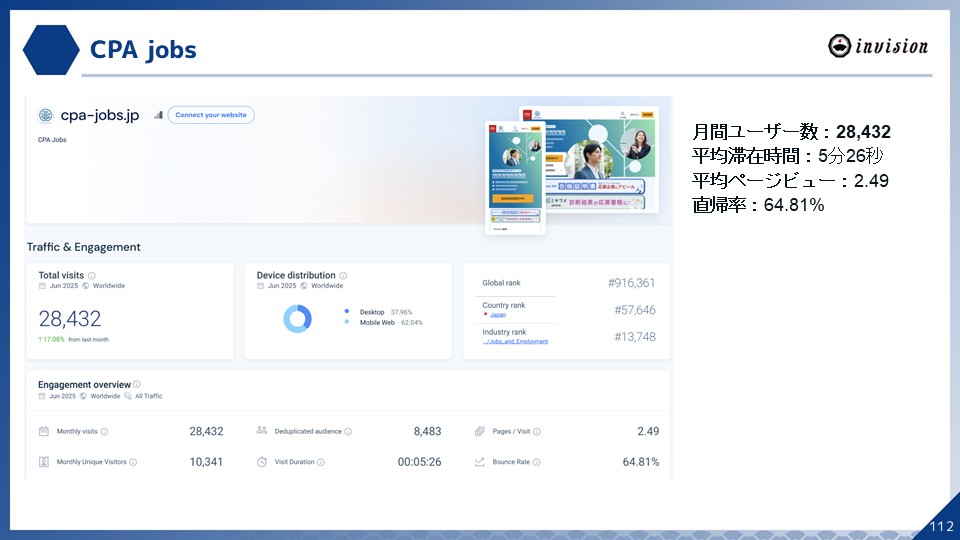Click the Mobile Web legend light-blue dot
The width and height of the screenshot is (960, 540).
[x=347, y=322]
